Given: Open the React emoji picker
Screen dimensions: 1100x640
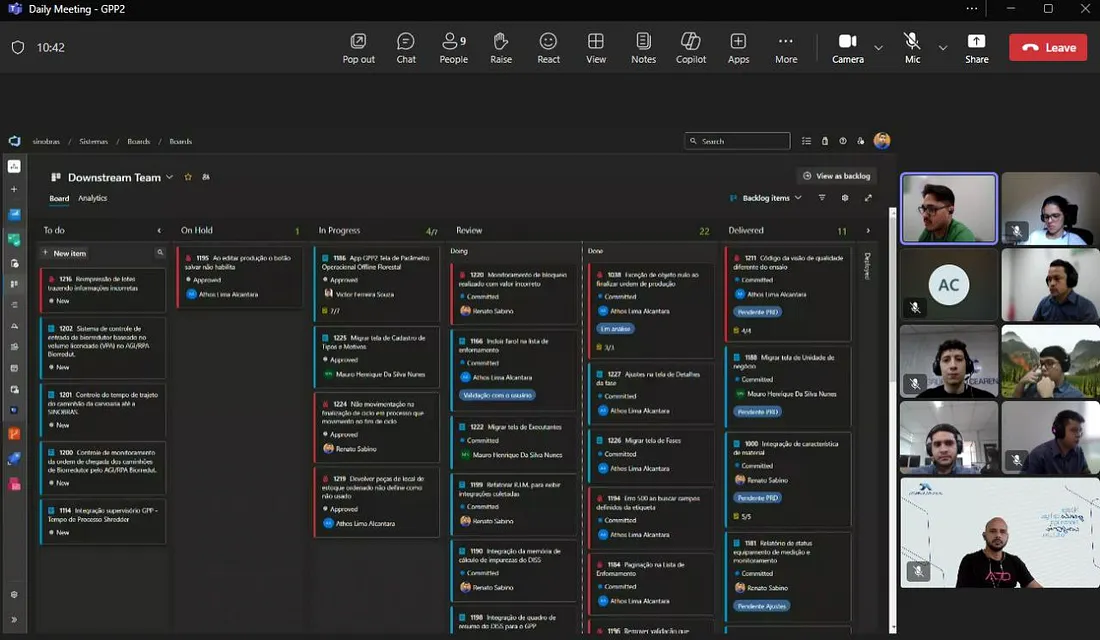Looking at the screenshot, I should pyautogui.click(x=548, y=47).
